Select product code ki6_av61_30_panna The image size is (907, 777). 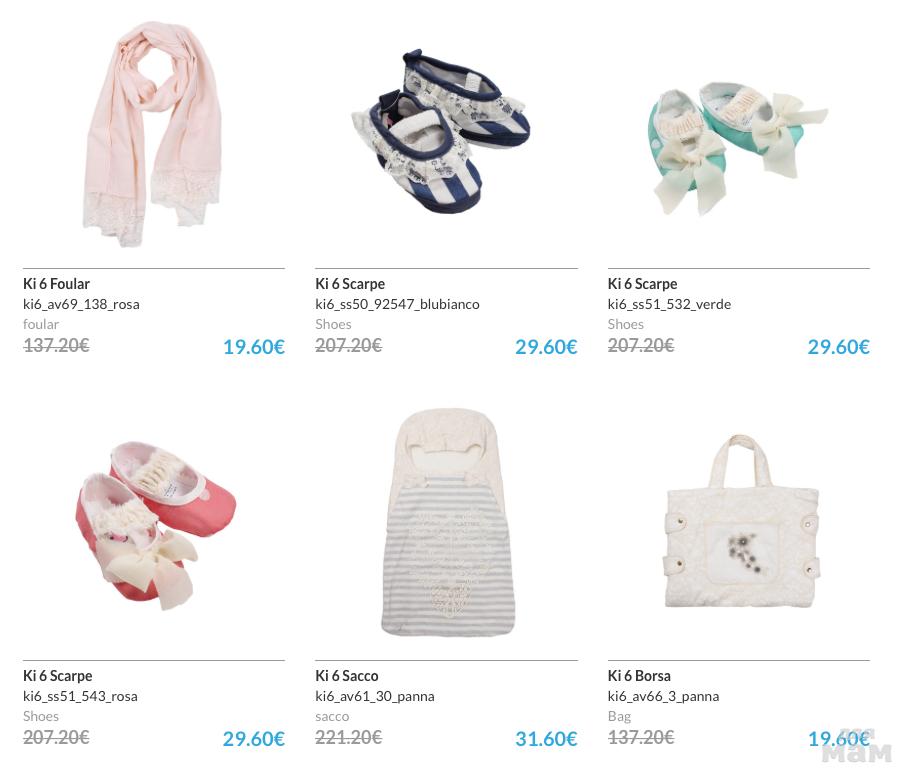click(375, 696)
